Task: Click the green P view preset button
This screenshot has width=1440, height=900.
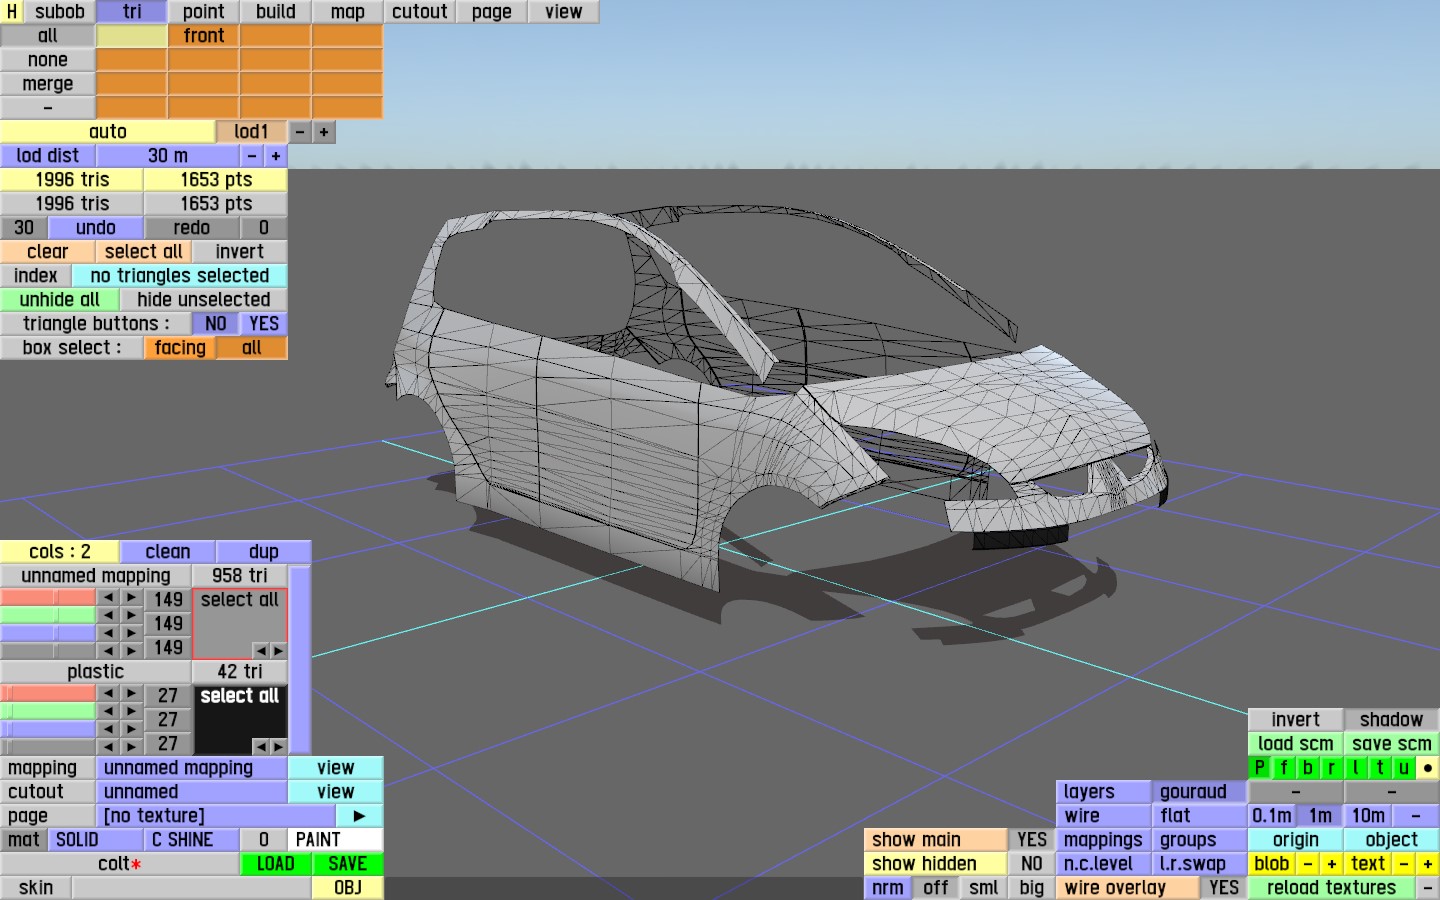Action: click(x=1260, y=768)
